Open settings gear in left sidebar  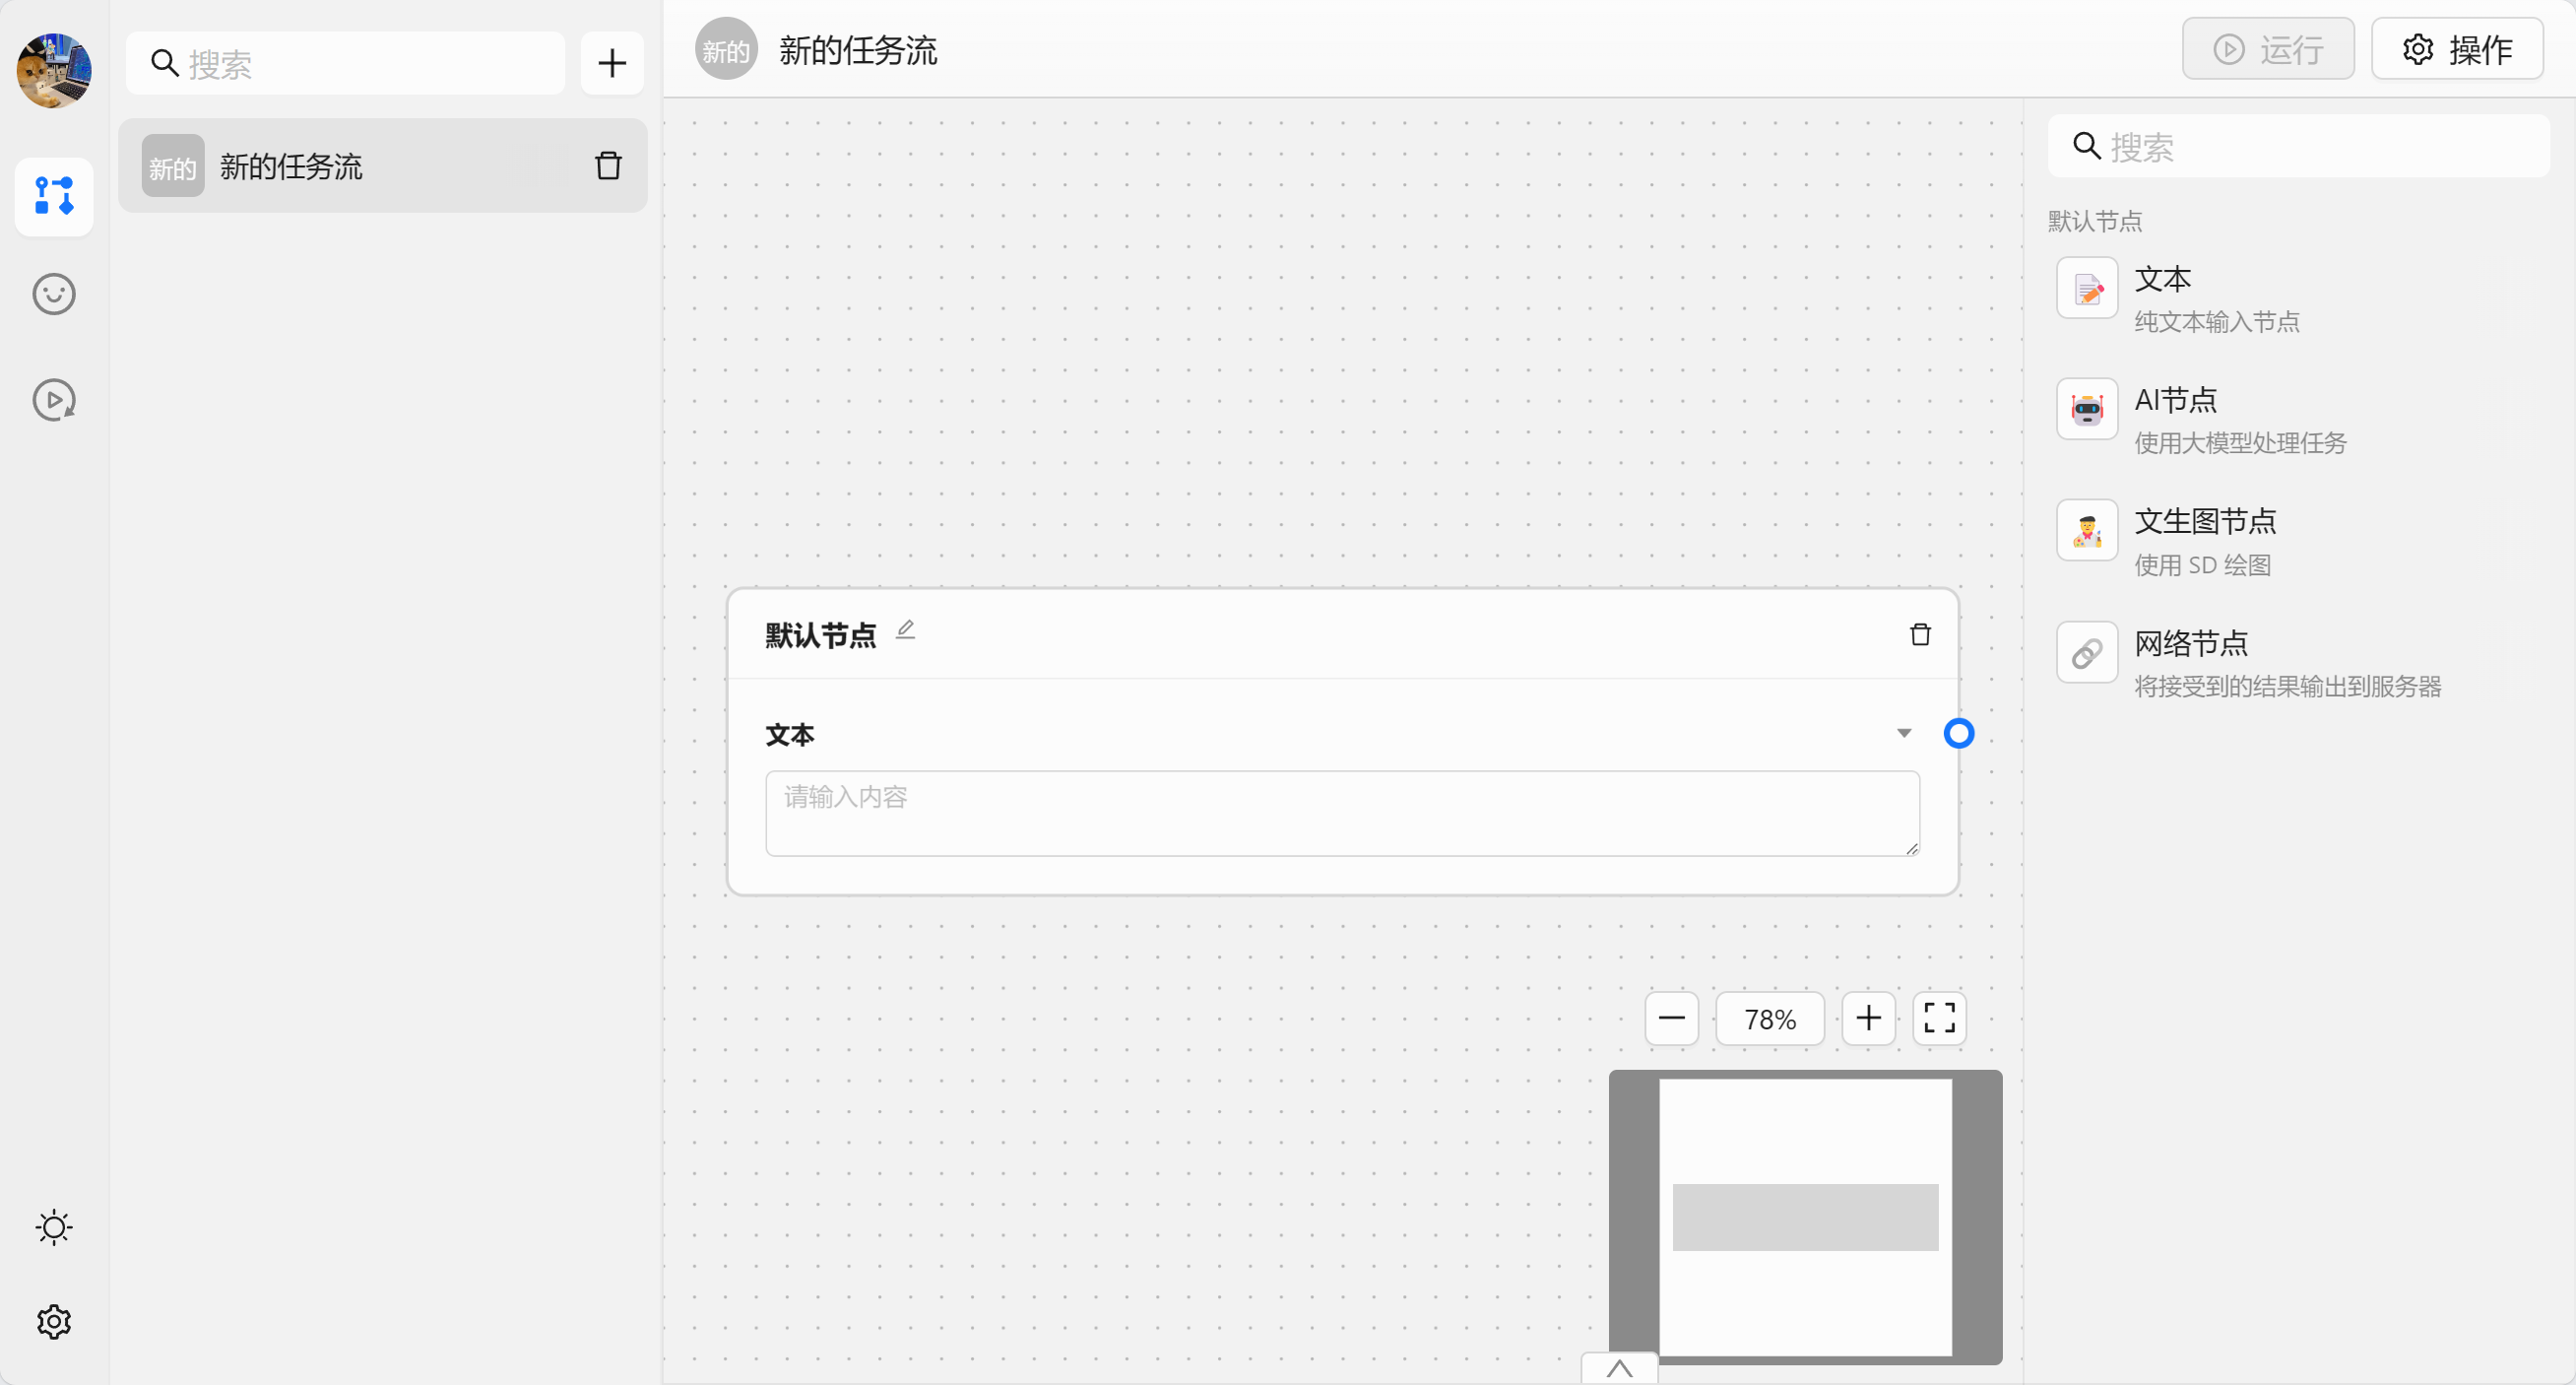54,1321
